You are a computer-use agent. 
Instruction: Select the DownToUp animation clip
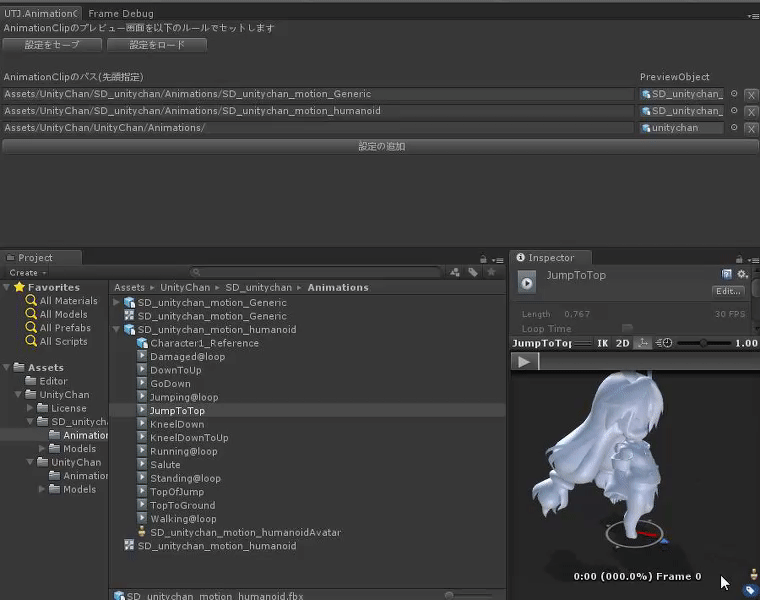click(x=175, y=370)
